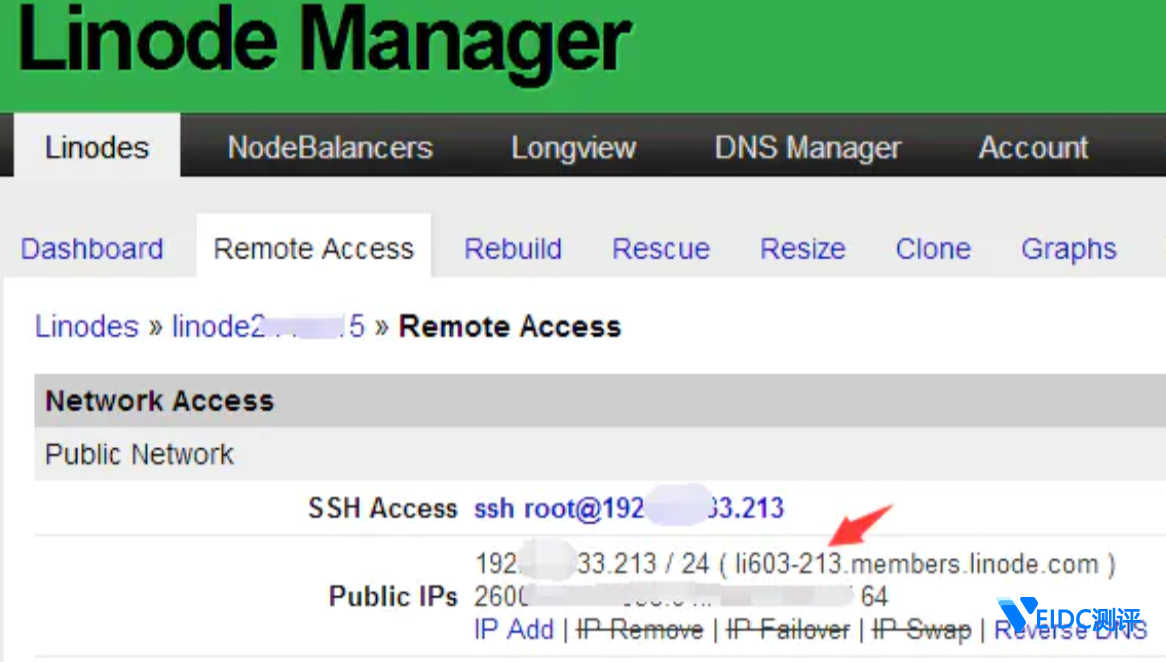Go to the Longview tab
Viewport: 1166px width, 662px height.
[573, 148]
